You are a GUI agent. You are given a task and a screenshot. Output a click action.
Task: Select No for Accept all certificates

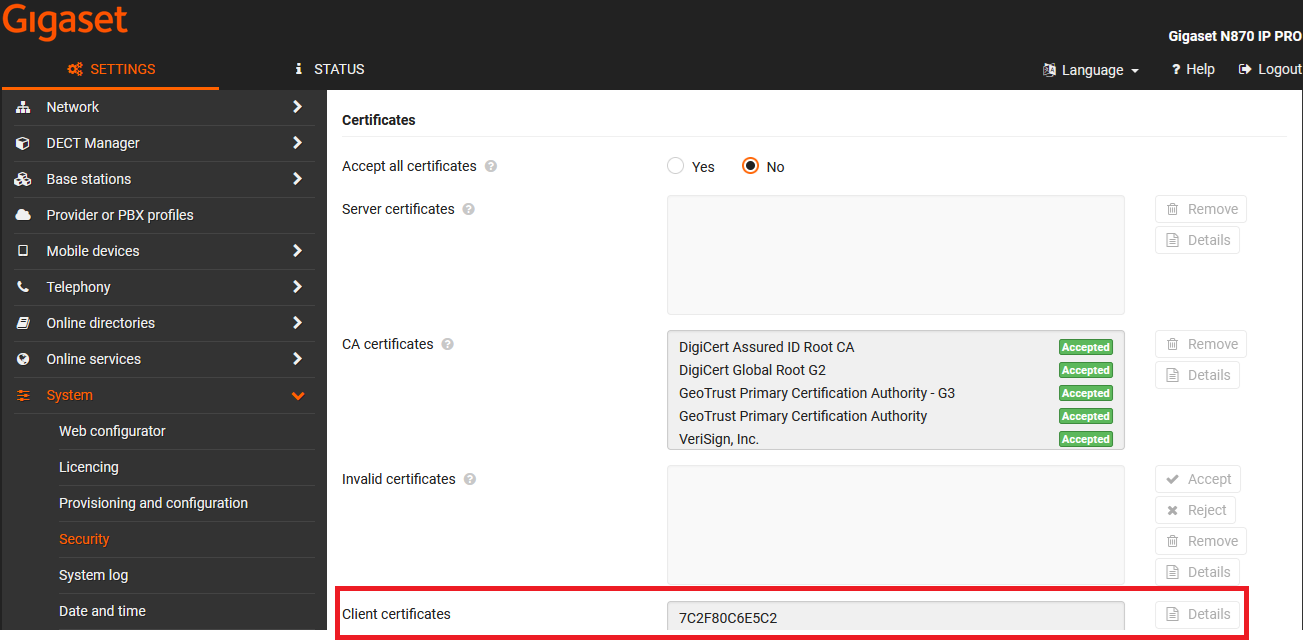[751, 166]
